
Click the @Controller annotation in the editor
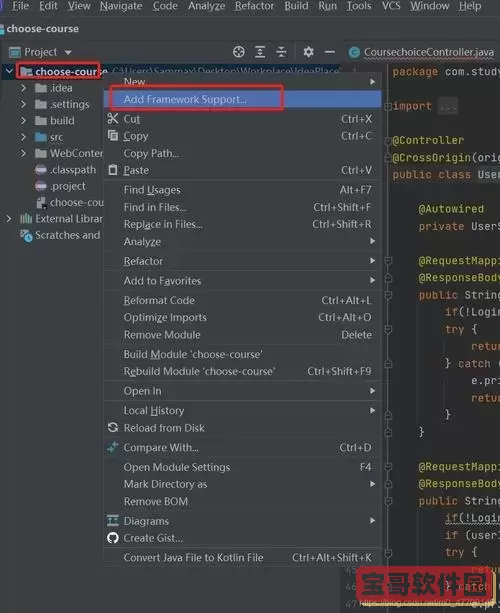[428, 140]
